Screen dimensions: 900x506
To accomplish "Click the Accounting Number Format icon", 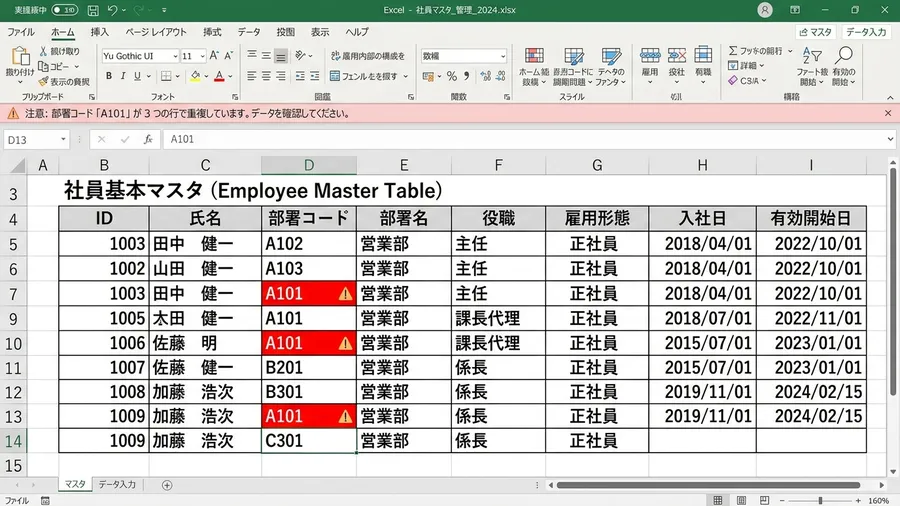I will click(428, 76).
